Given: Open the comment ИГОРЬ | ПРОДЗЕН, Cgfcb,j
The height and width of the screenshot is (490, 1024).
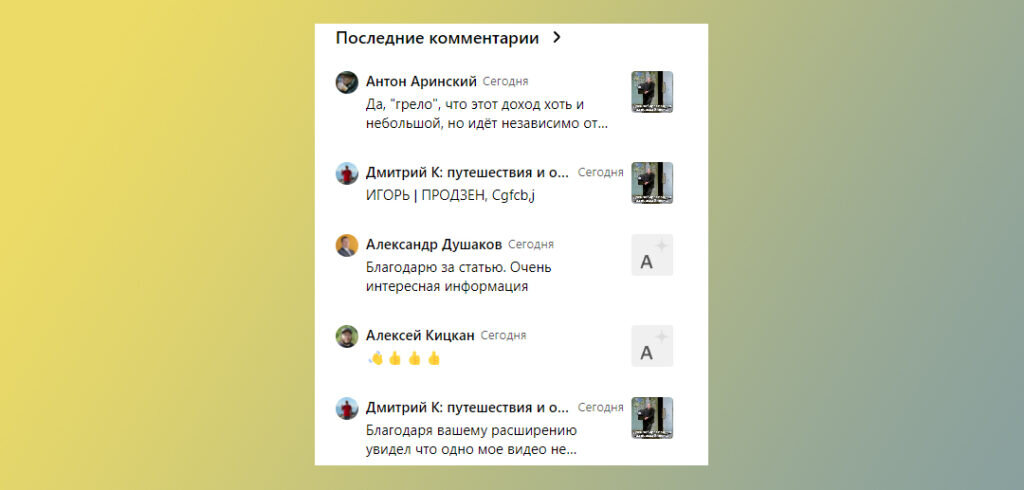Looking at the screenshot, I should click(450, 195).
